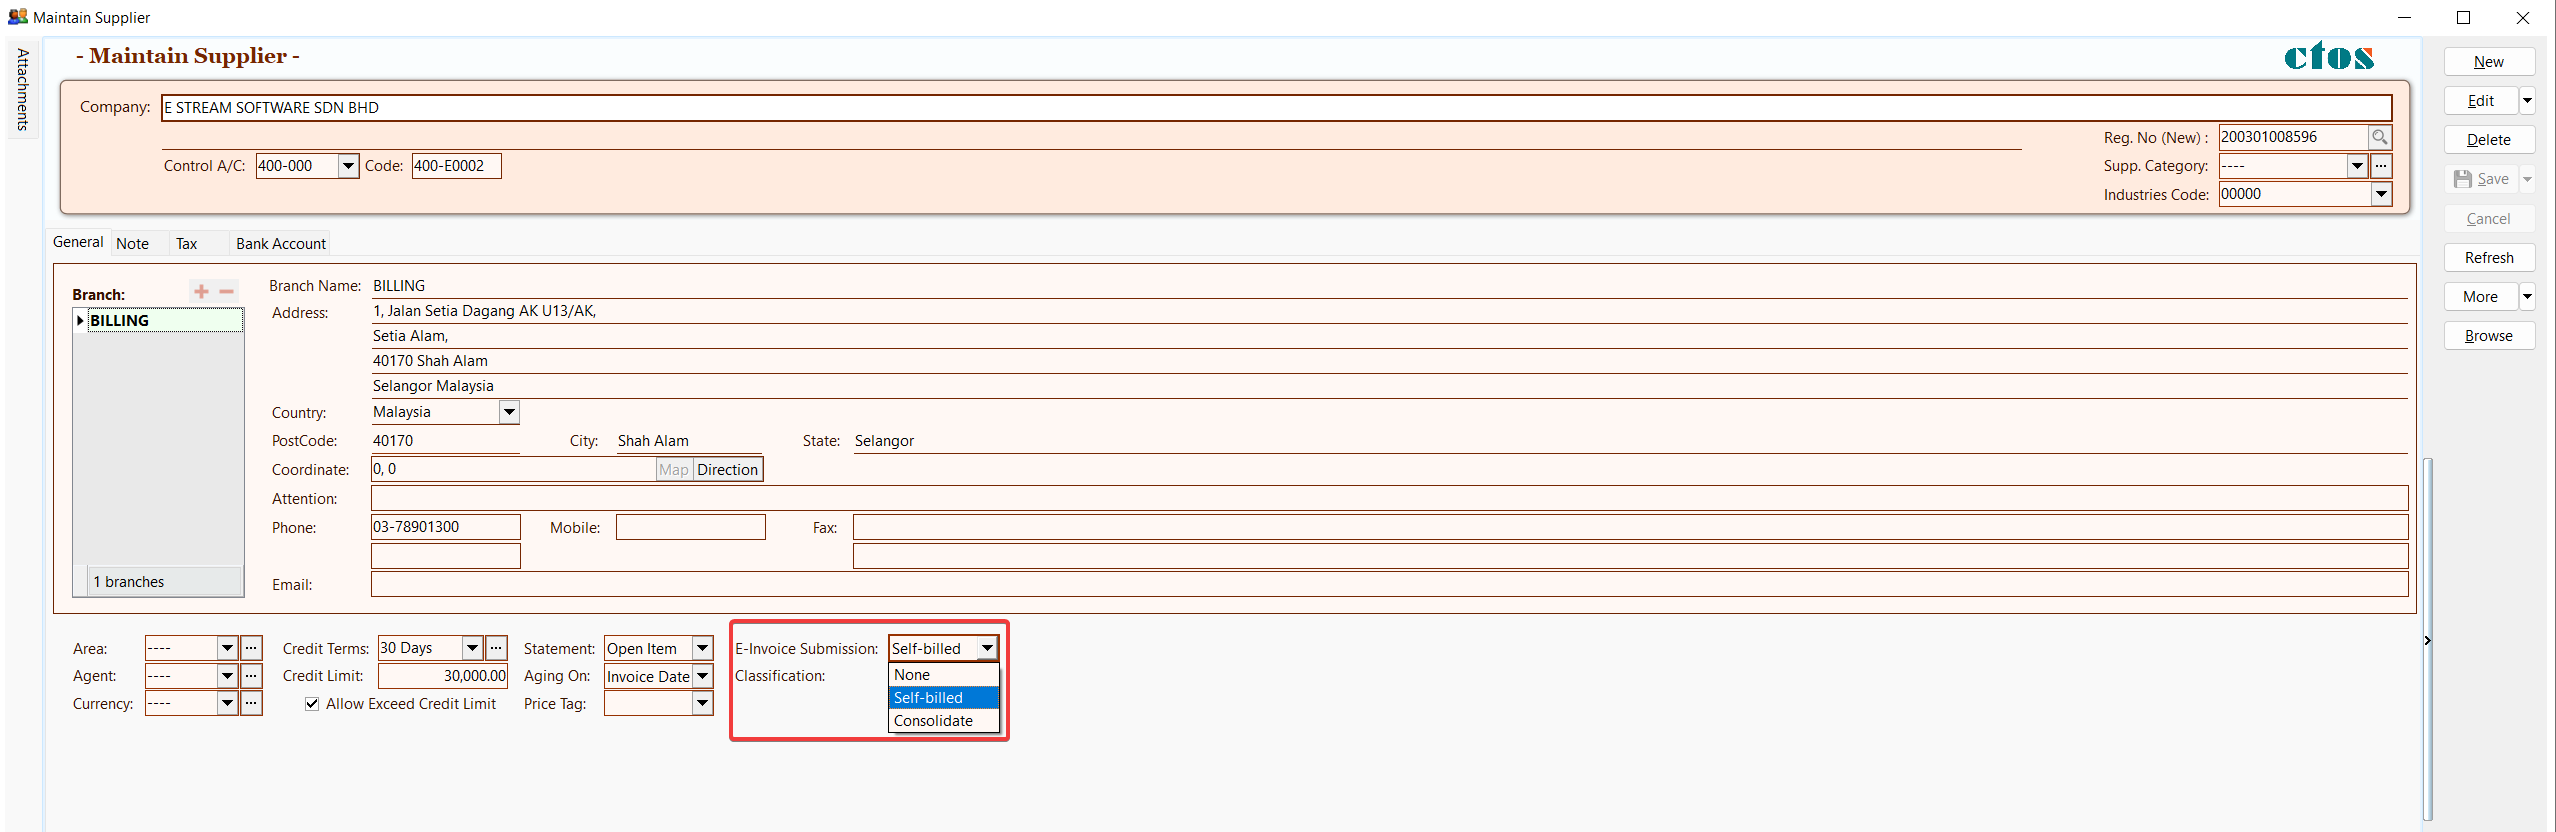Click the Reg. No search magnifier icon
The width and height of the screenshot is (2556, 832).
2379,137
